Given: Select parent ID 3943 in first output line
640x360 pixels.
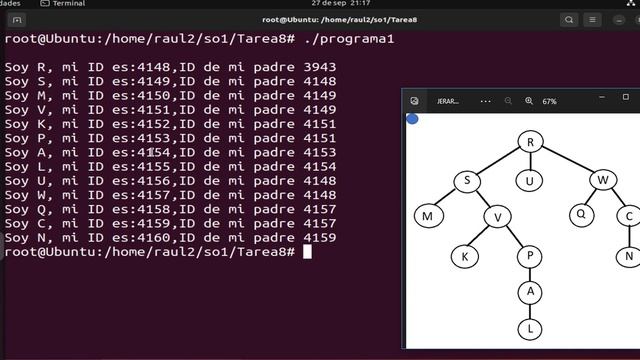Looking at the screenshot, I should click(x=320, y=67).
